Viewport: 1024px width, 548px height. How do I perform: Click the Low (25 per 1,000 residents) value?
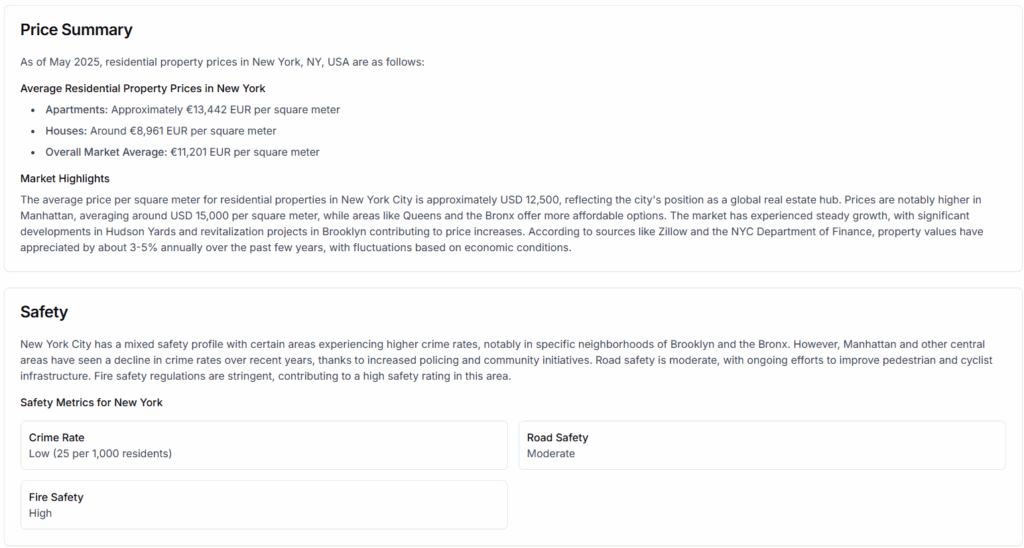pos(101,453)
